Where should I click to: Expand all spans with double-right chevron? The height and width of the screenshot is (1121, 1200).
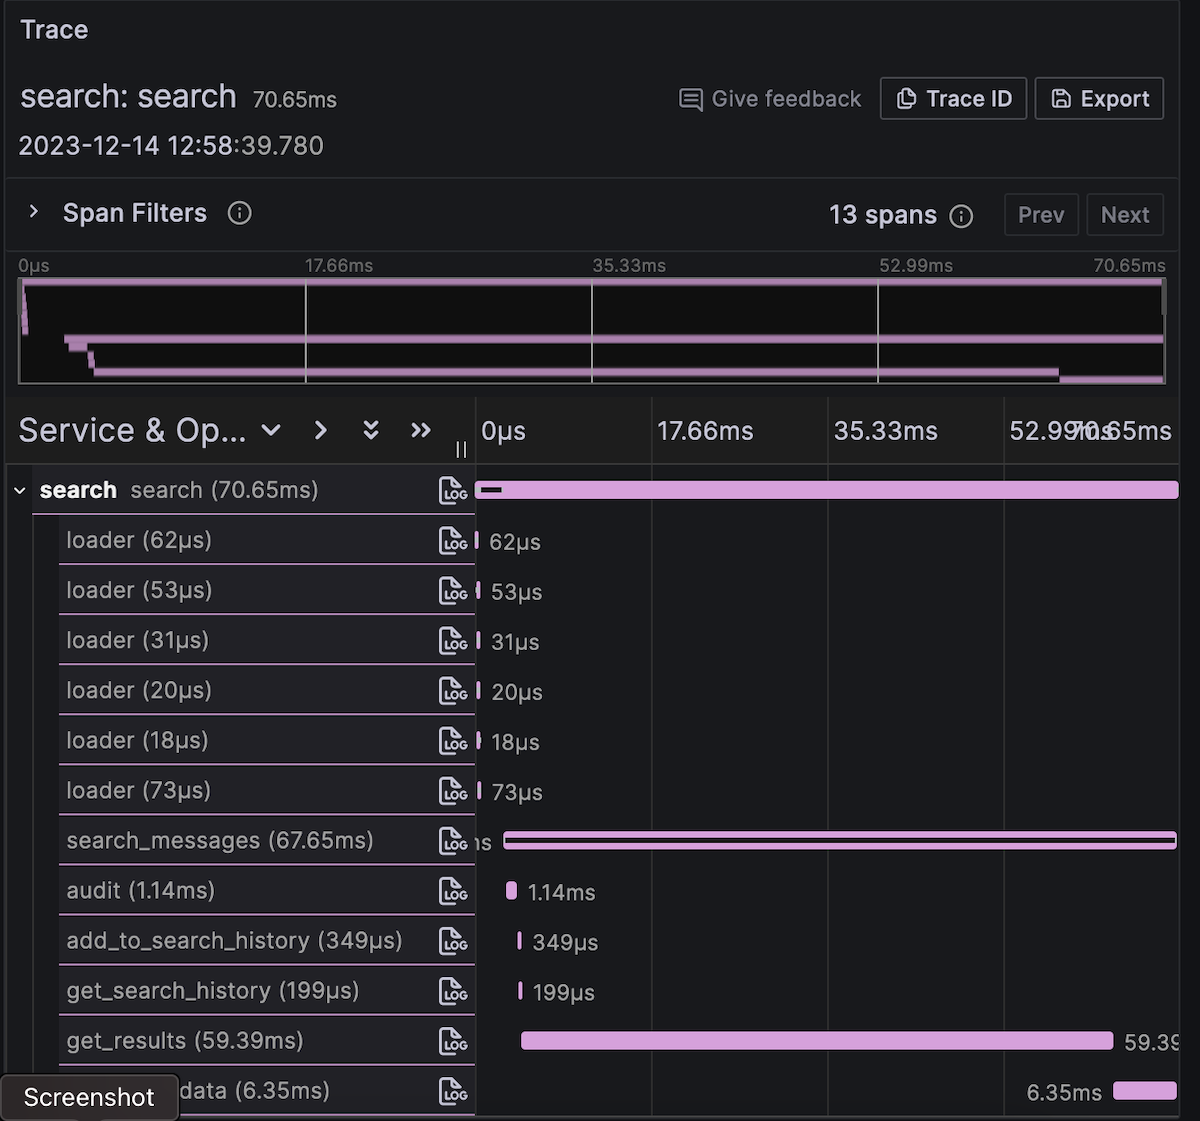tap(421, 430)
